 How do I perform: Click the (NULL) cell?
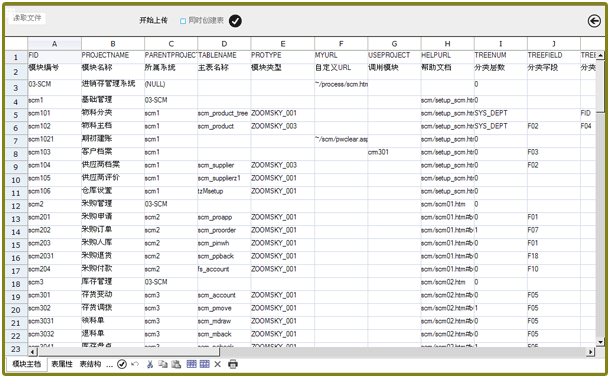coord(171,88)
